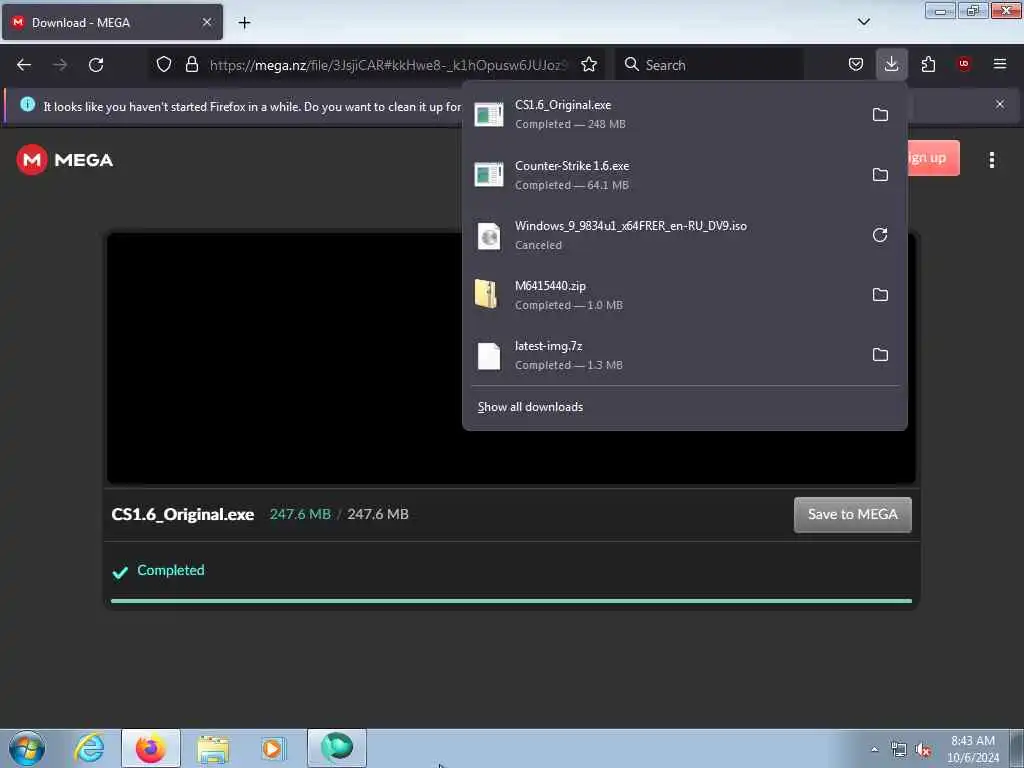Screen dimensions: 1024x768
Task: Open the taskbar clock and date
Action: point(972,749)
